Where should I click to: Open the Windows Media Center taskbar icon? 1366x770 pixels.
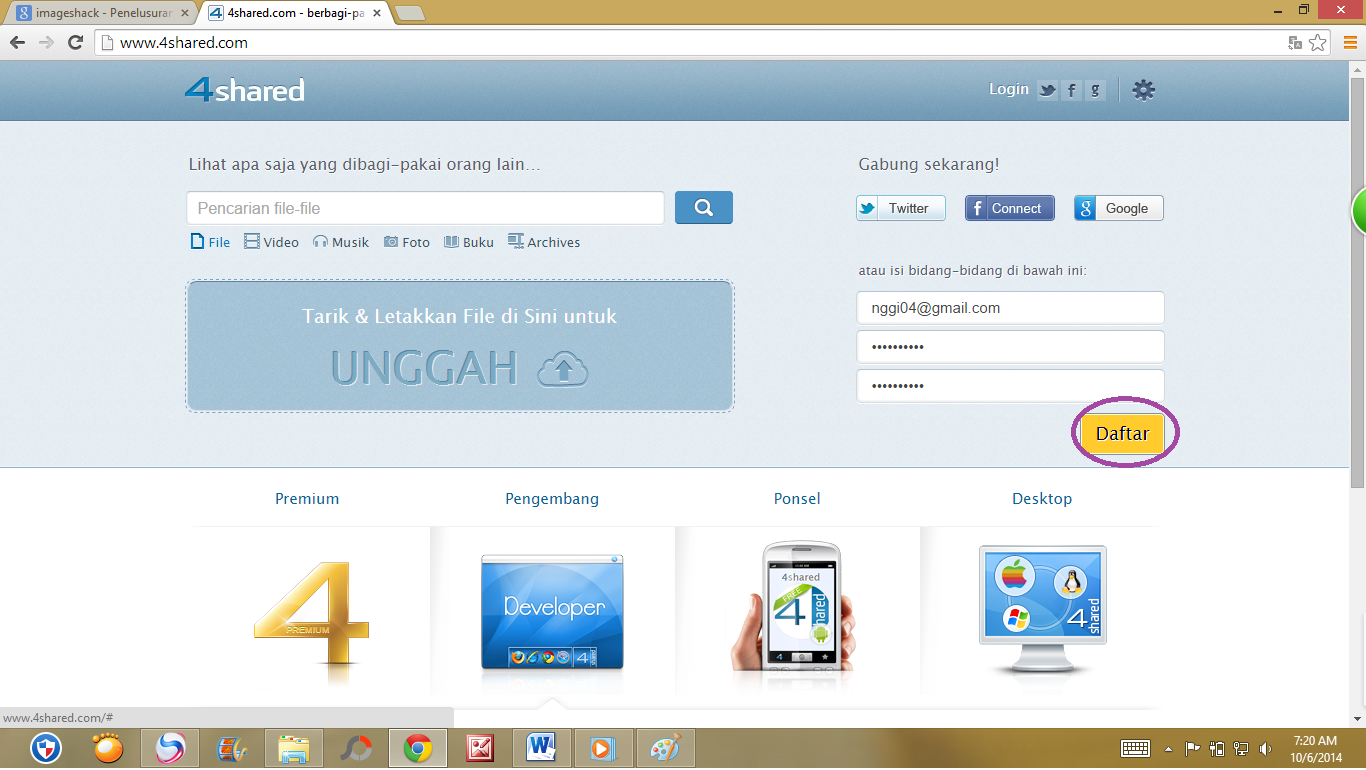[x=231, y=748]
